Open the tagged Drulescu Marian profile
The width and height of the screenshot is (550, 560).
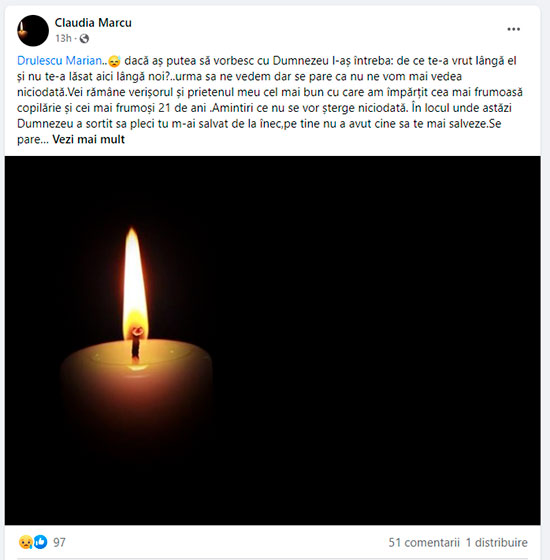pos(59,61)
